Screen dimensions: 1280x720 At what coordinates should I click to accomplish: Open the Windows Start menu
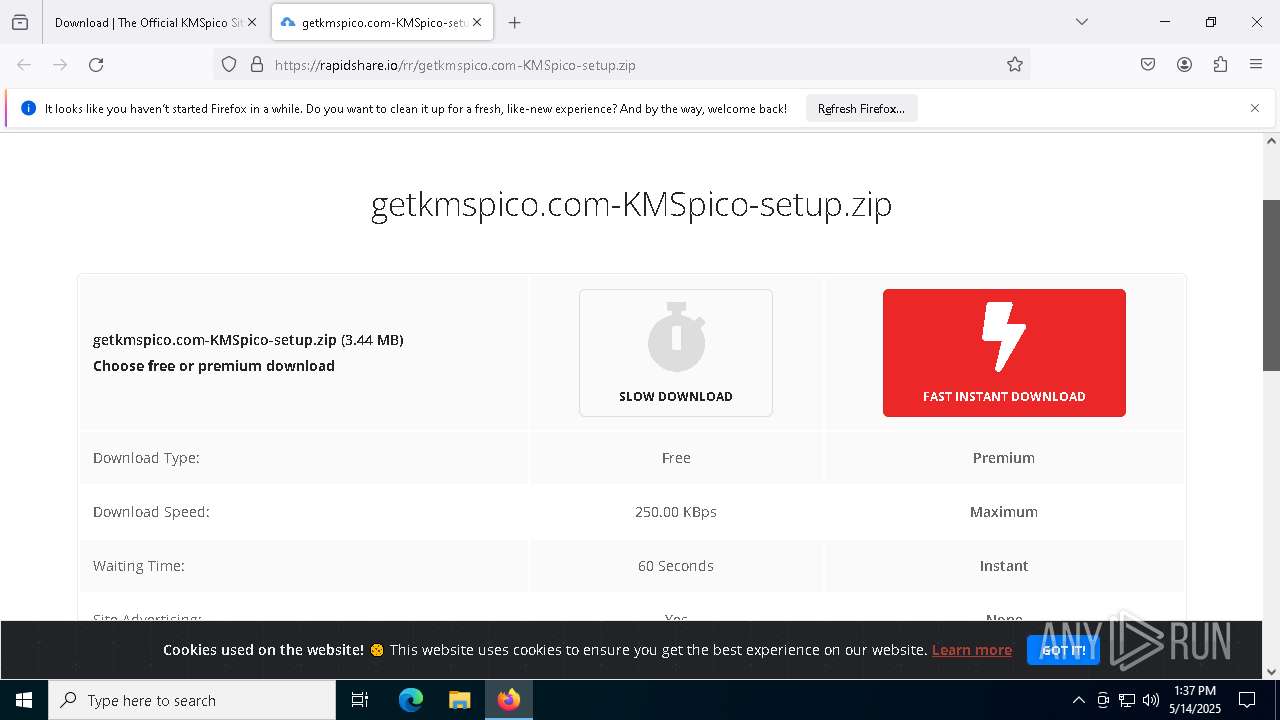[24, 700]
